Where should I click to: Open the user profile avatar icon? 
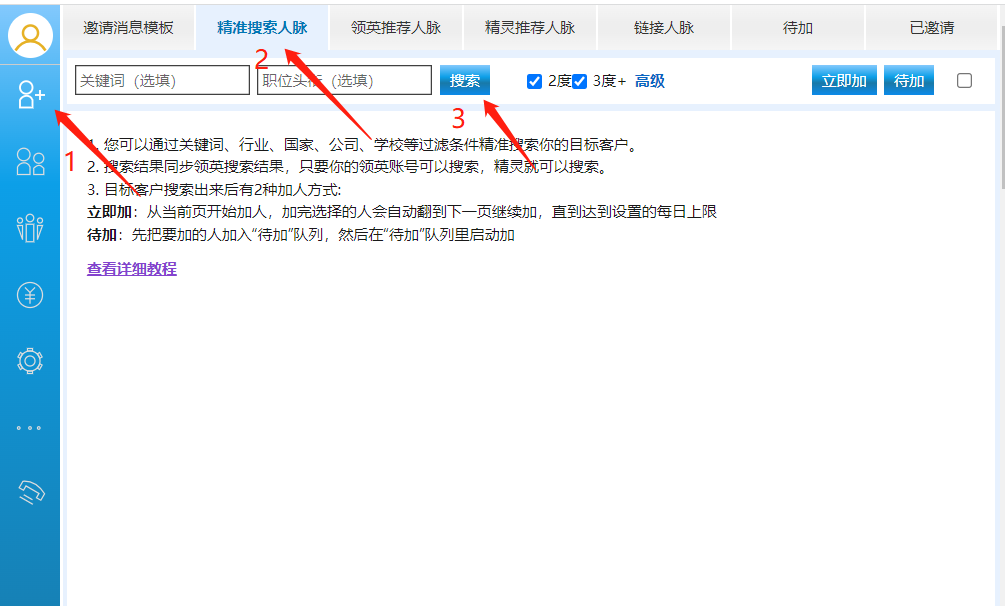pos(30,35)
